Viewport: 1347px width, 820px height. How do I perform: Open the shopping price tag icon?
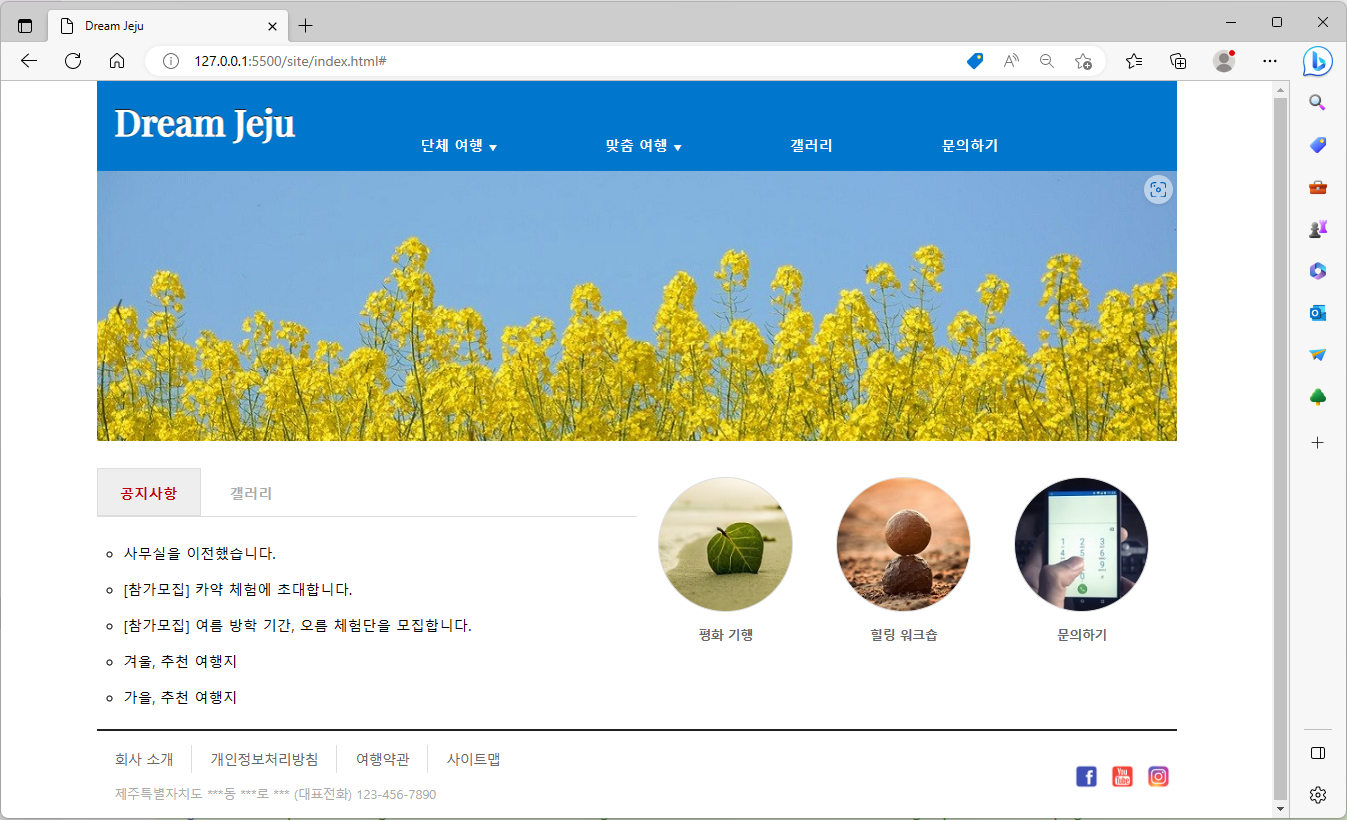point(975,61)
